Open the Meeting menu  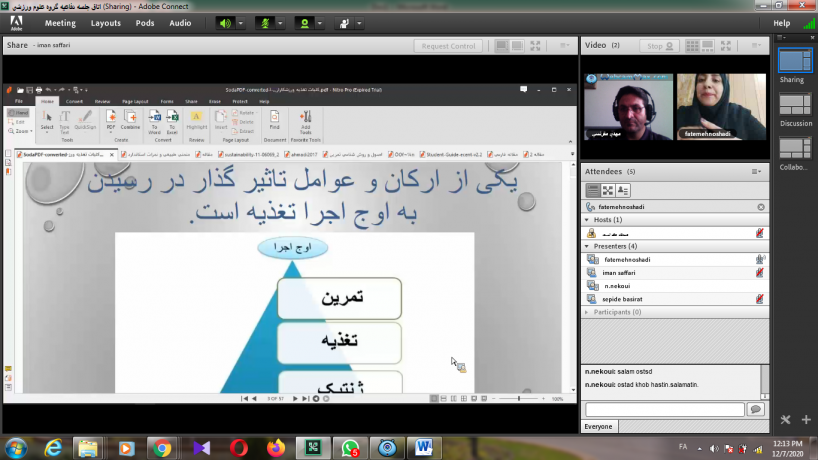(x=60, y=23)
